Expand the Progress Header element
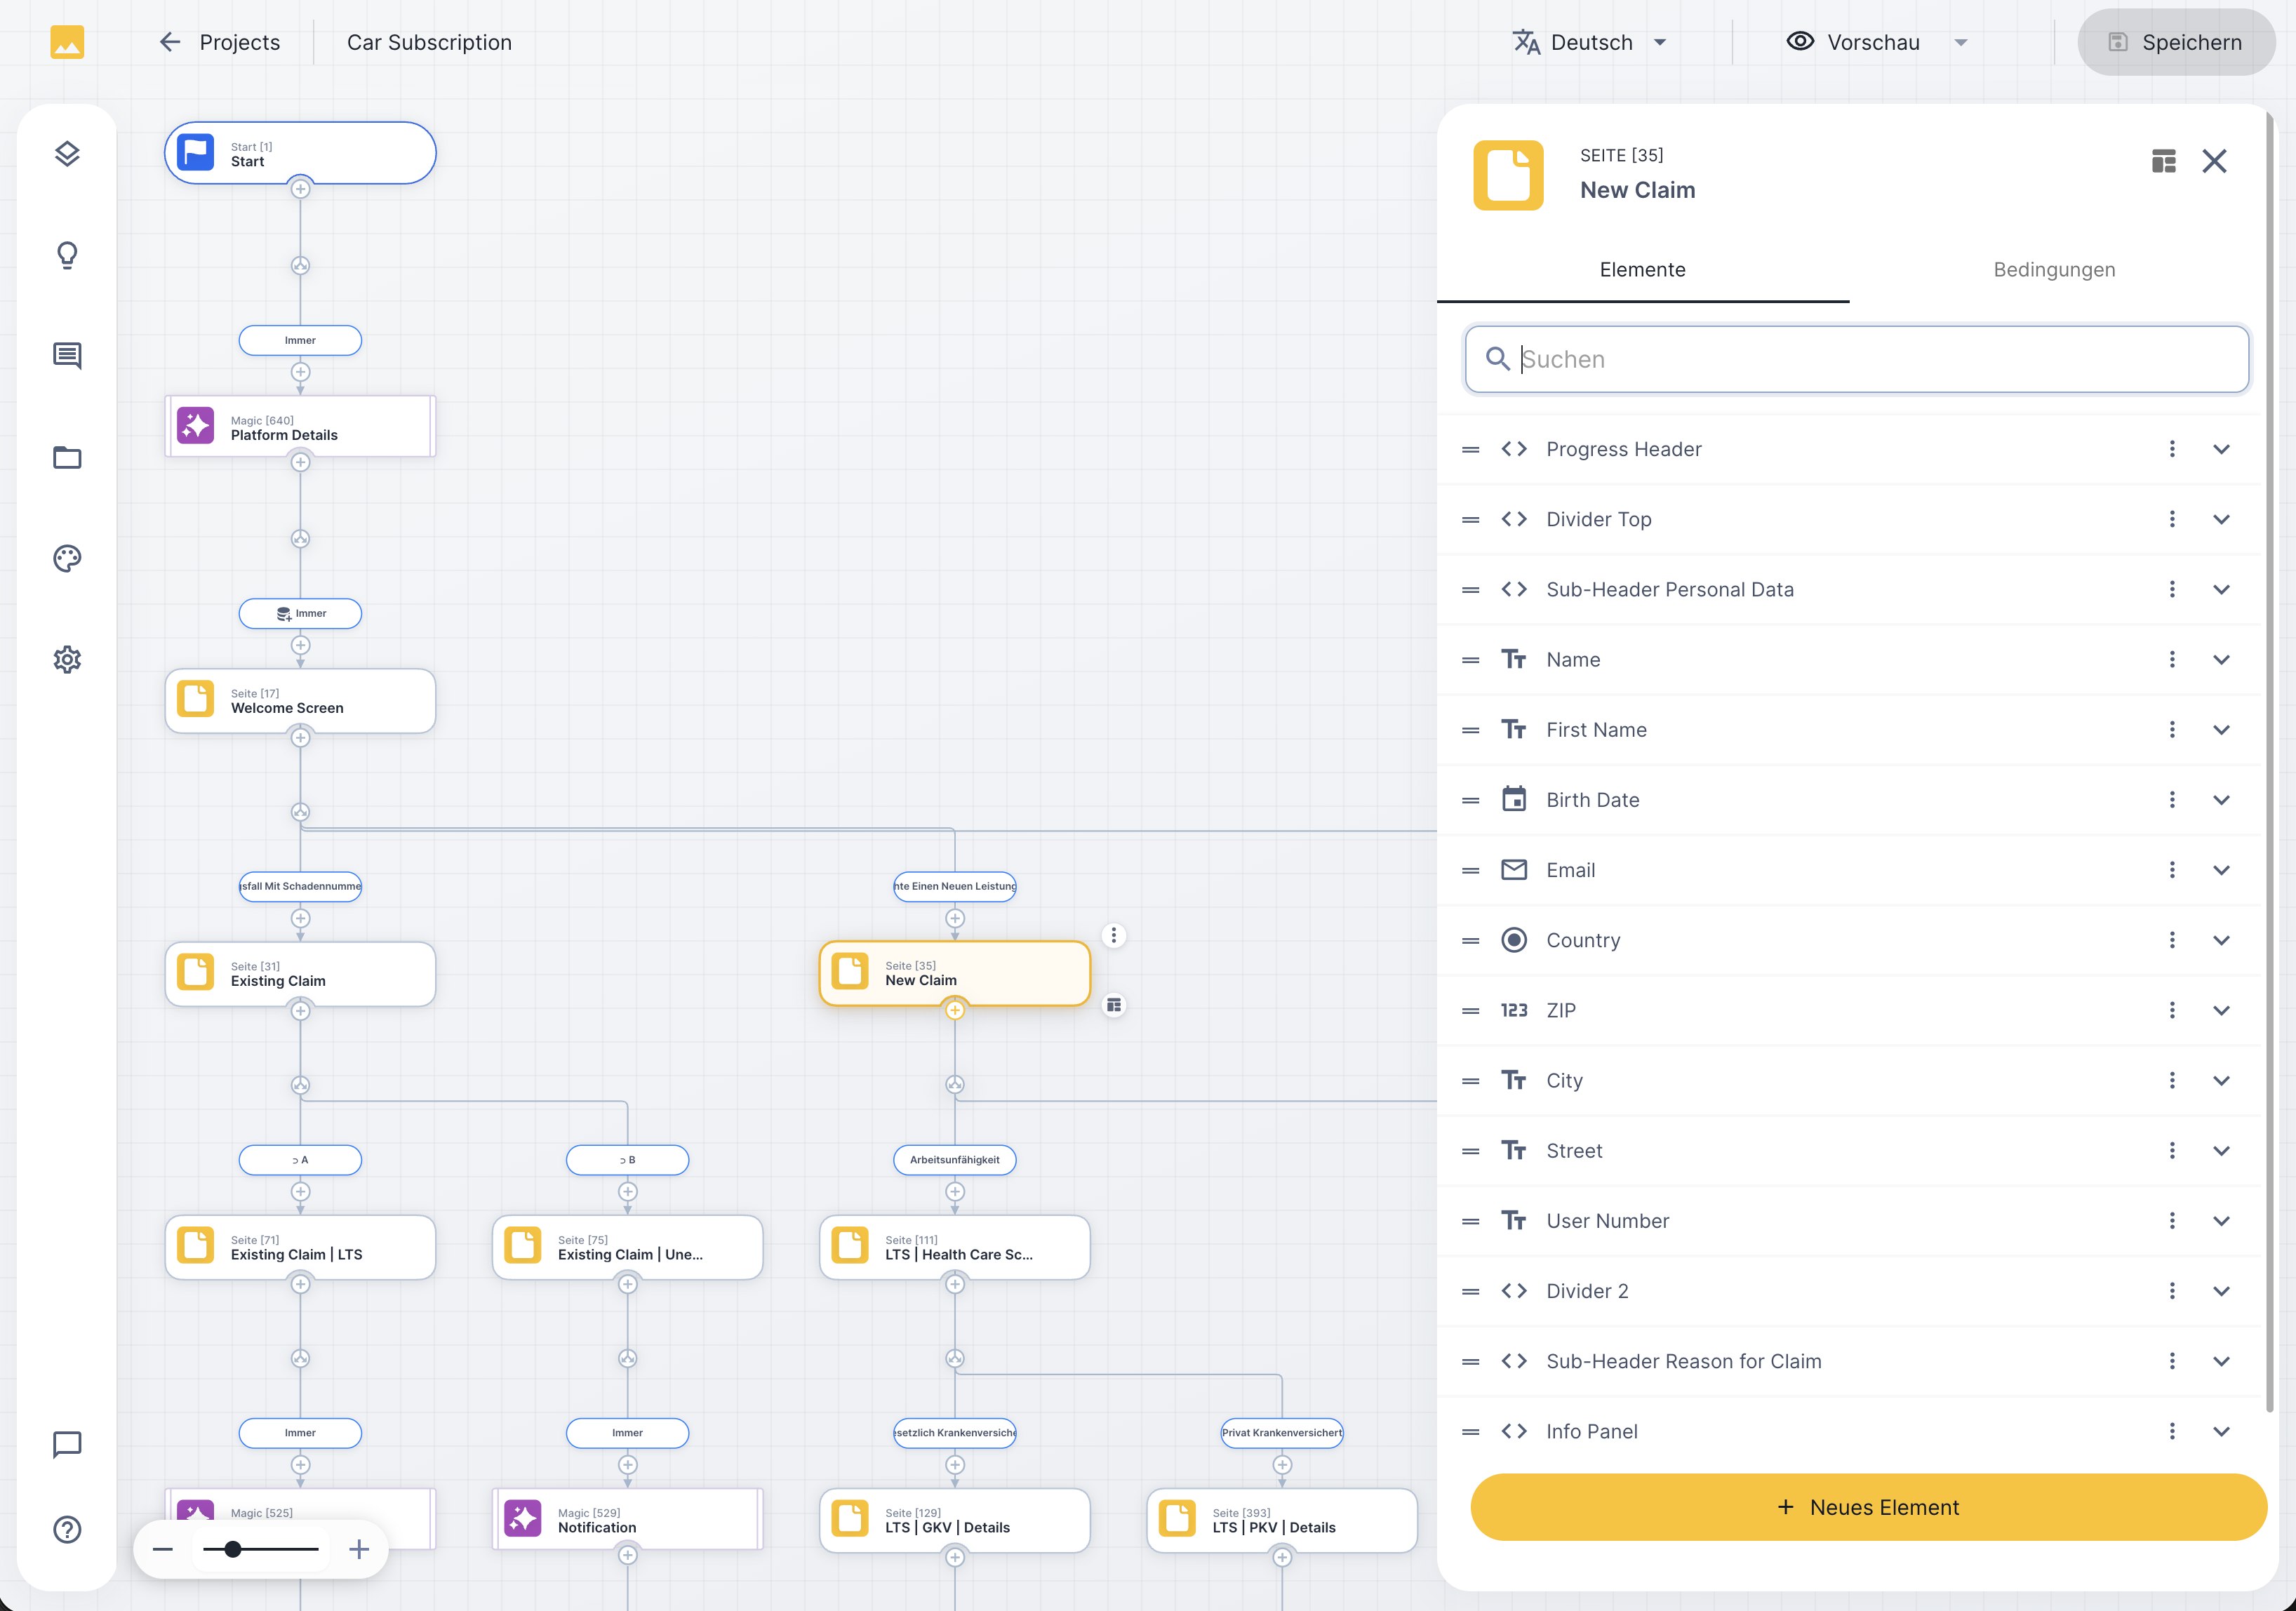 tap(2221, 449)
